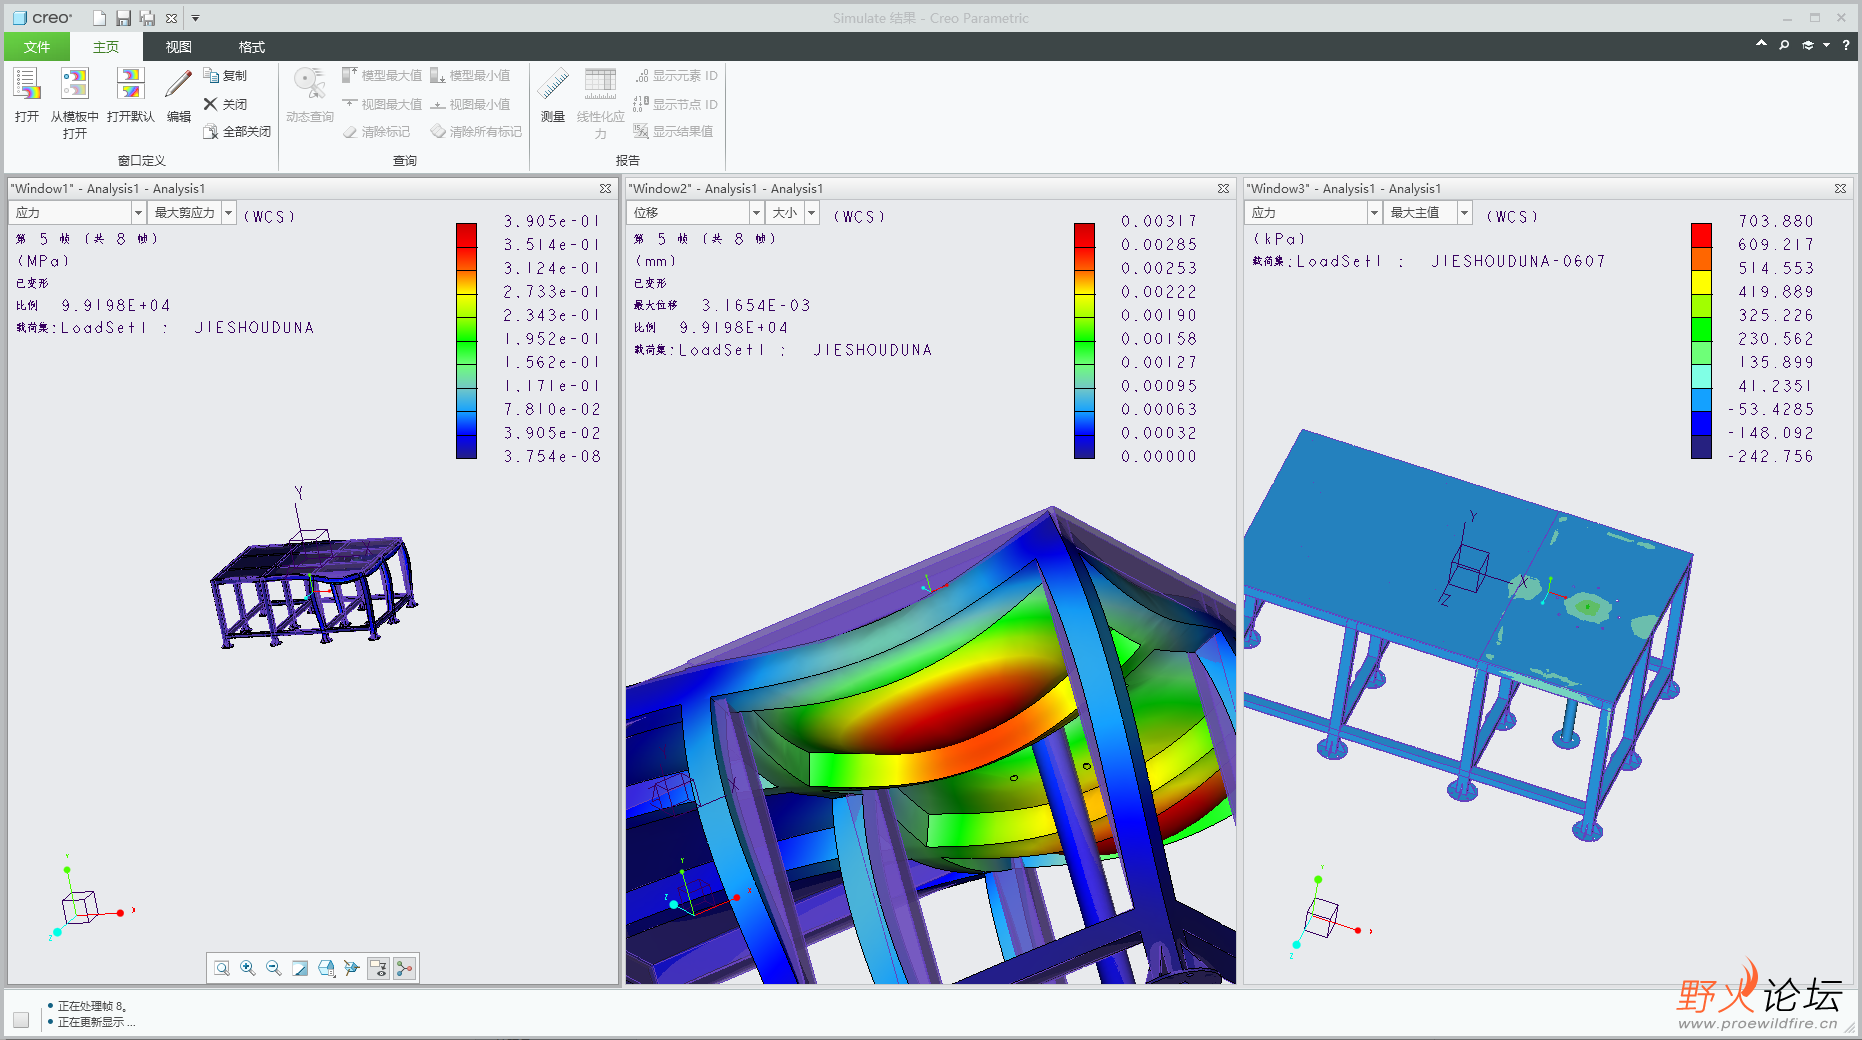Click the Measure (测量) ruler icon
This screenshot has height=1040, width=1862.
point(553,84)
